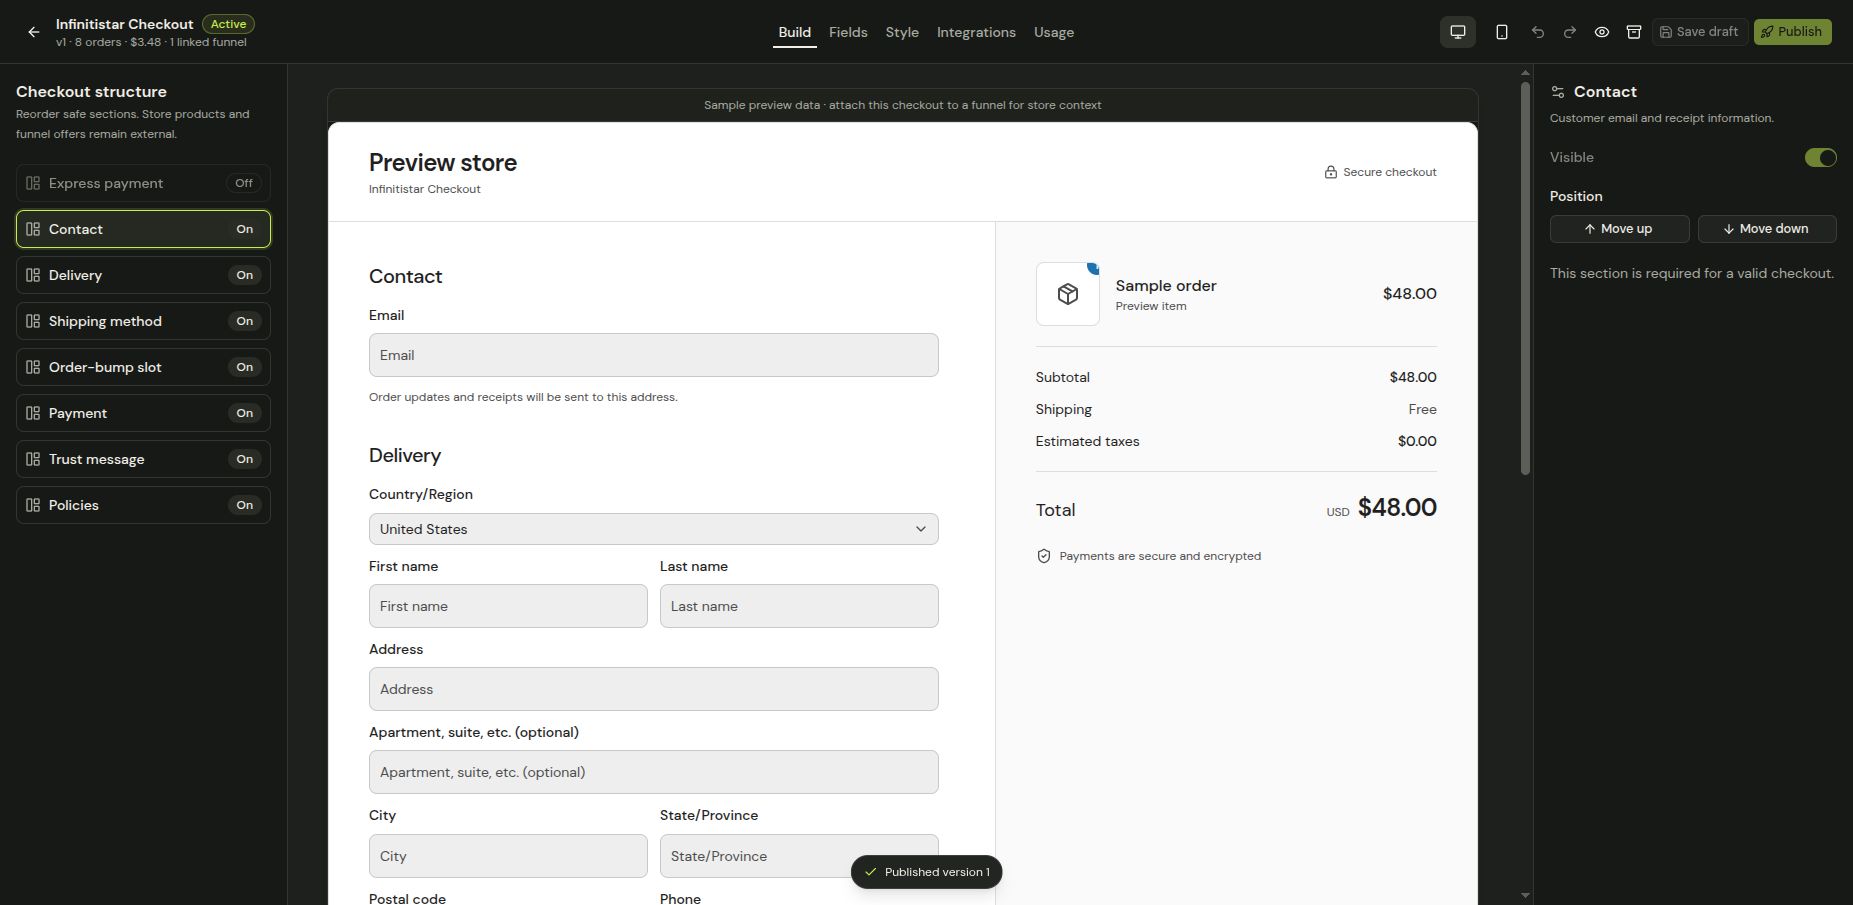Click the Sample order title
The image size is (1853, 905).
click(x=1166, y=286)
